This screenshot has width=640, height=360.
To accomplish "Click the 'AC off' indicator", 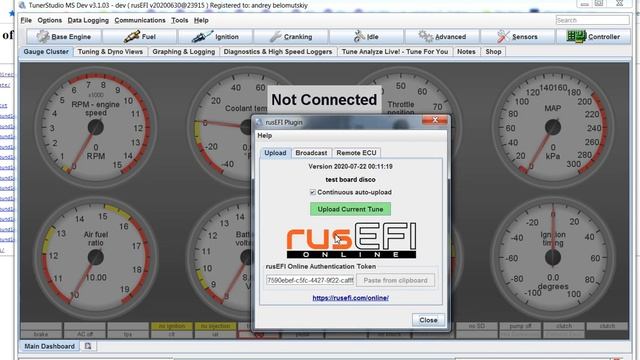I will 84,334.
